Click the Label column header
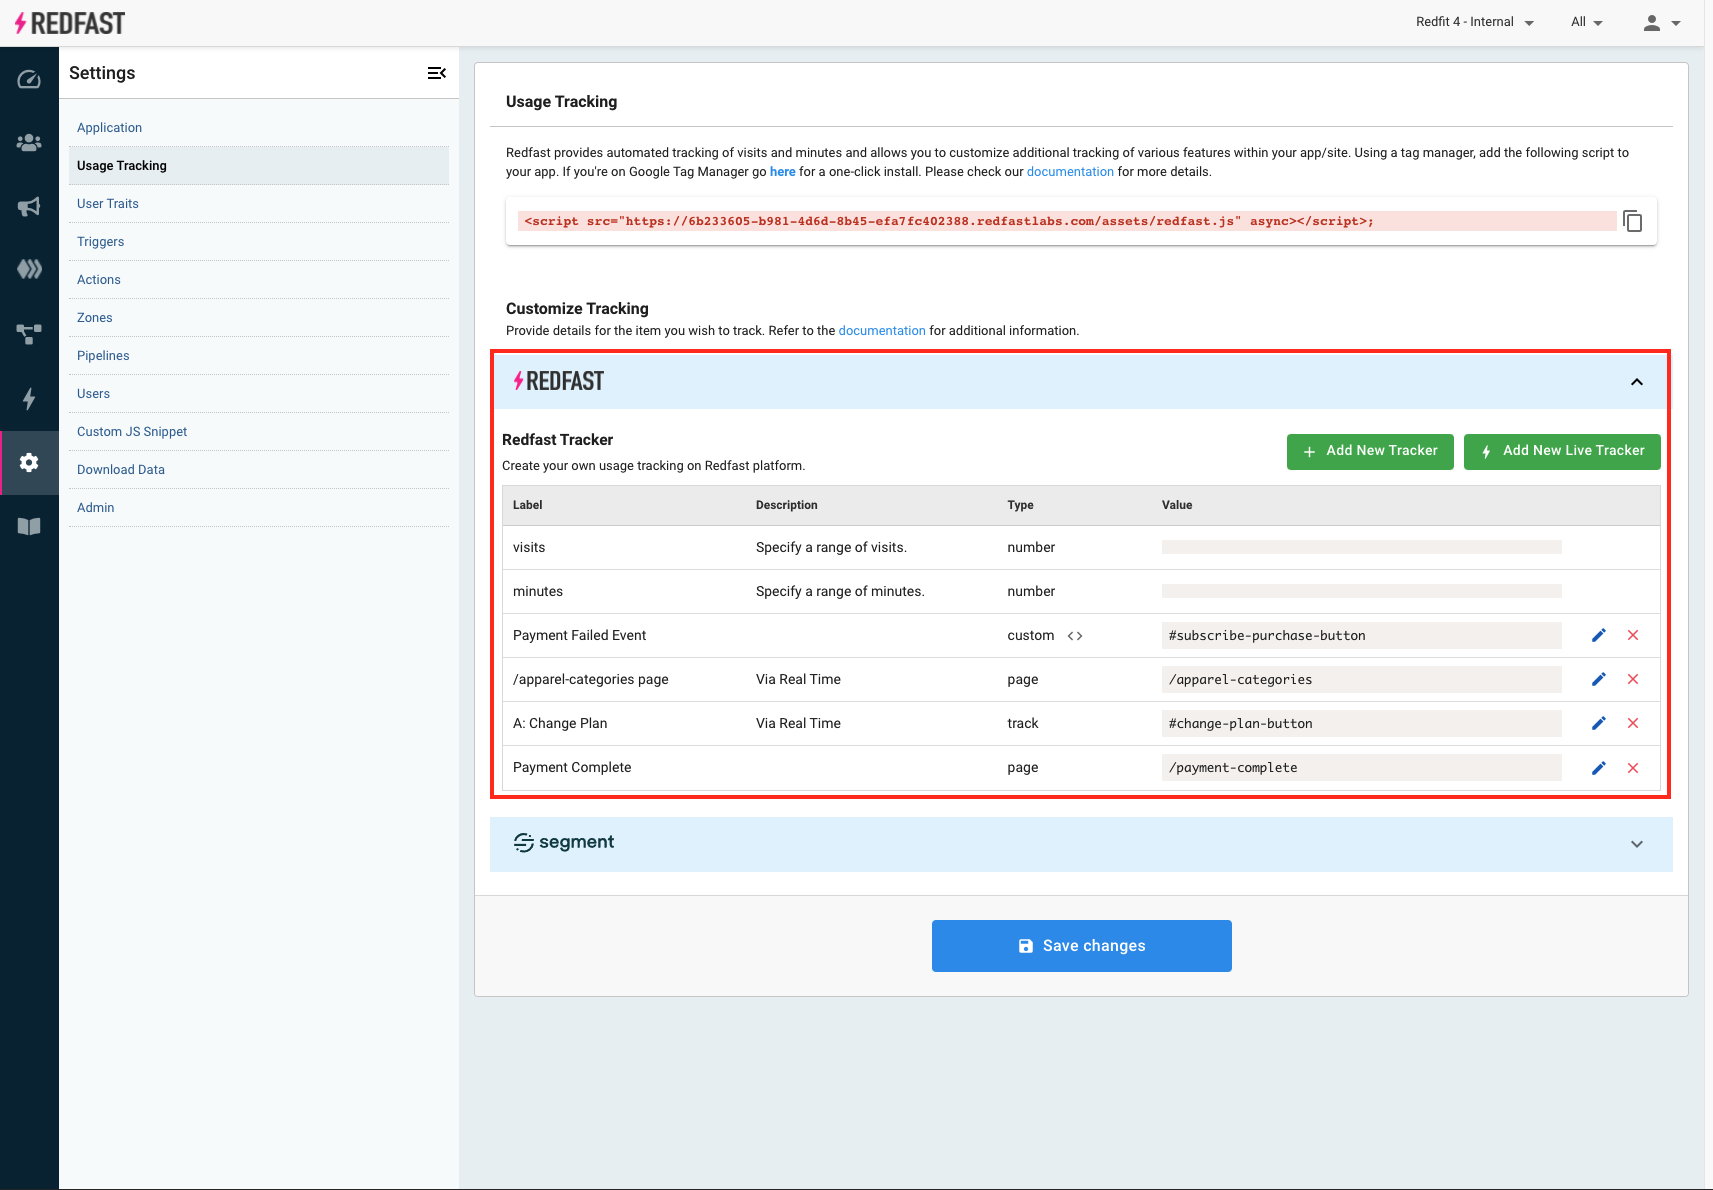 (x=528, y=505)
